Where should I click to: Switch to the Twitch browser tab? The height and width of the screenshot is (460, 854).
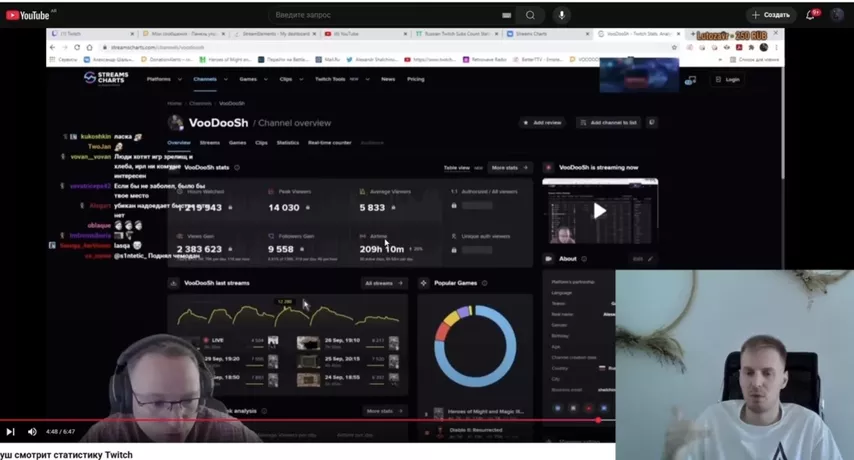click(x=93, y=34)
